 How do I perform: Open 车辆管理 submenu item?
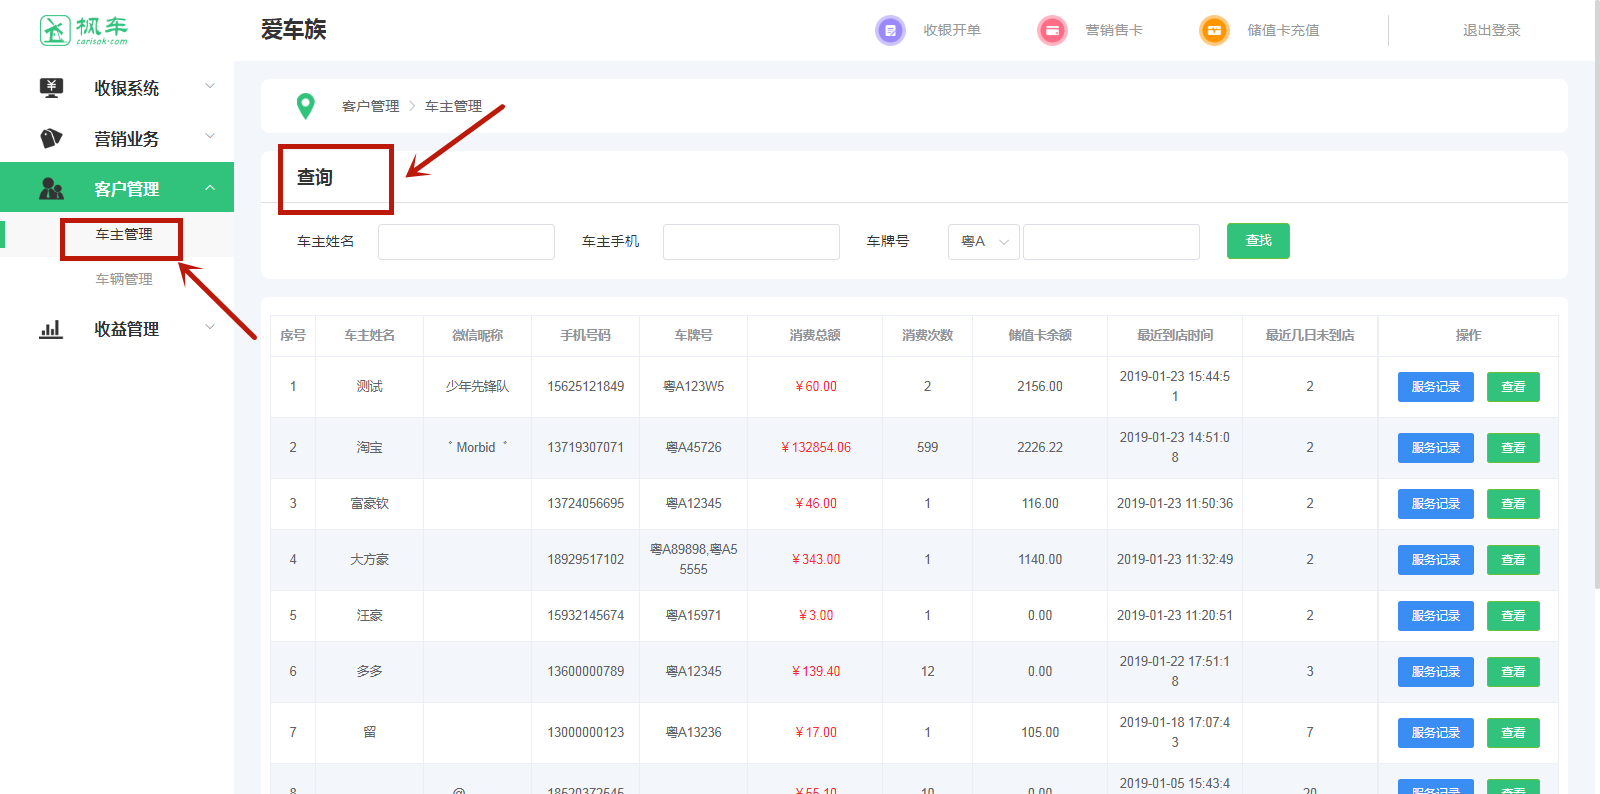click(x=124, y=279)
